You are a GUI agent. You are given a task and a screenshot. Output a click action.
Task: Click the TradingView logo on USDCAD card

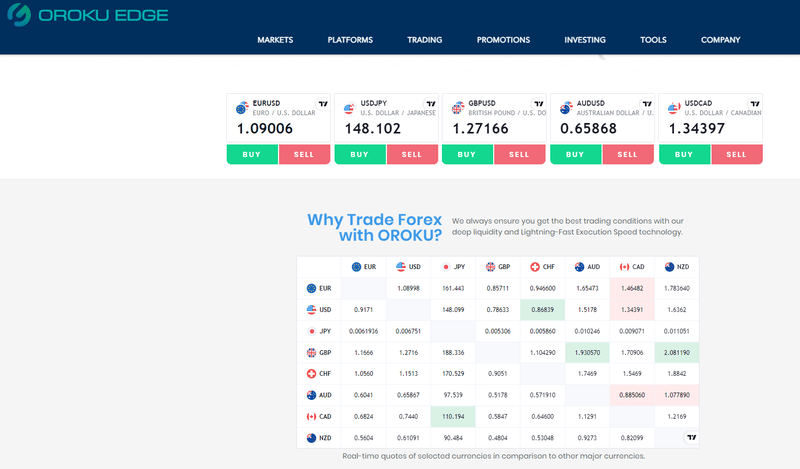[x=754, y=104]
